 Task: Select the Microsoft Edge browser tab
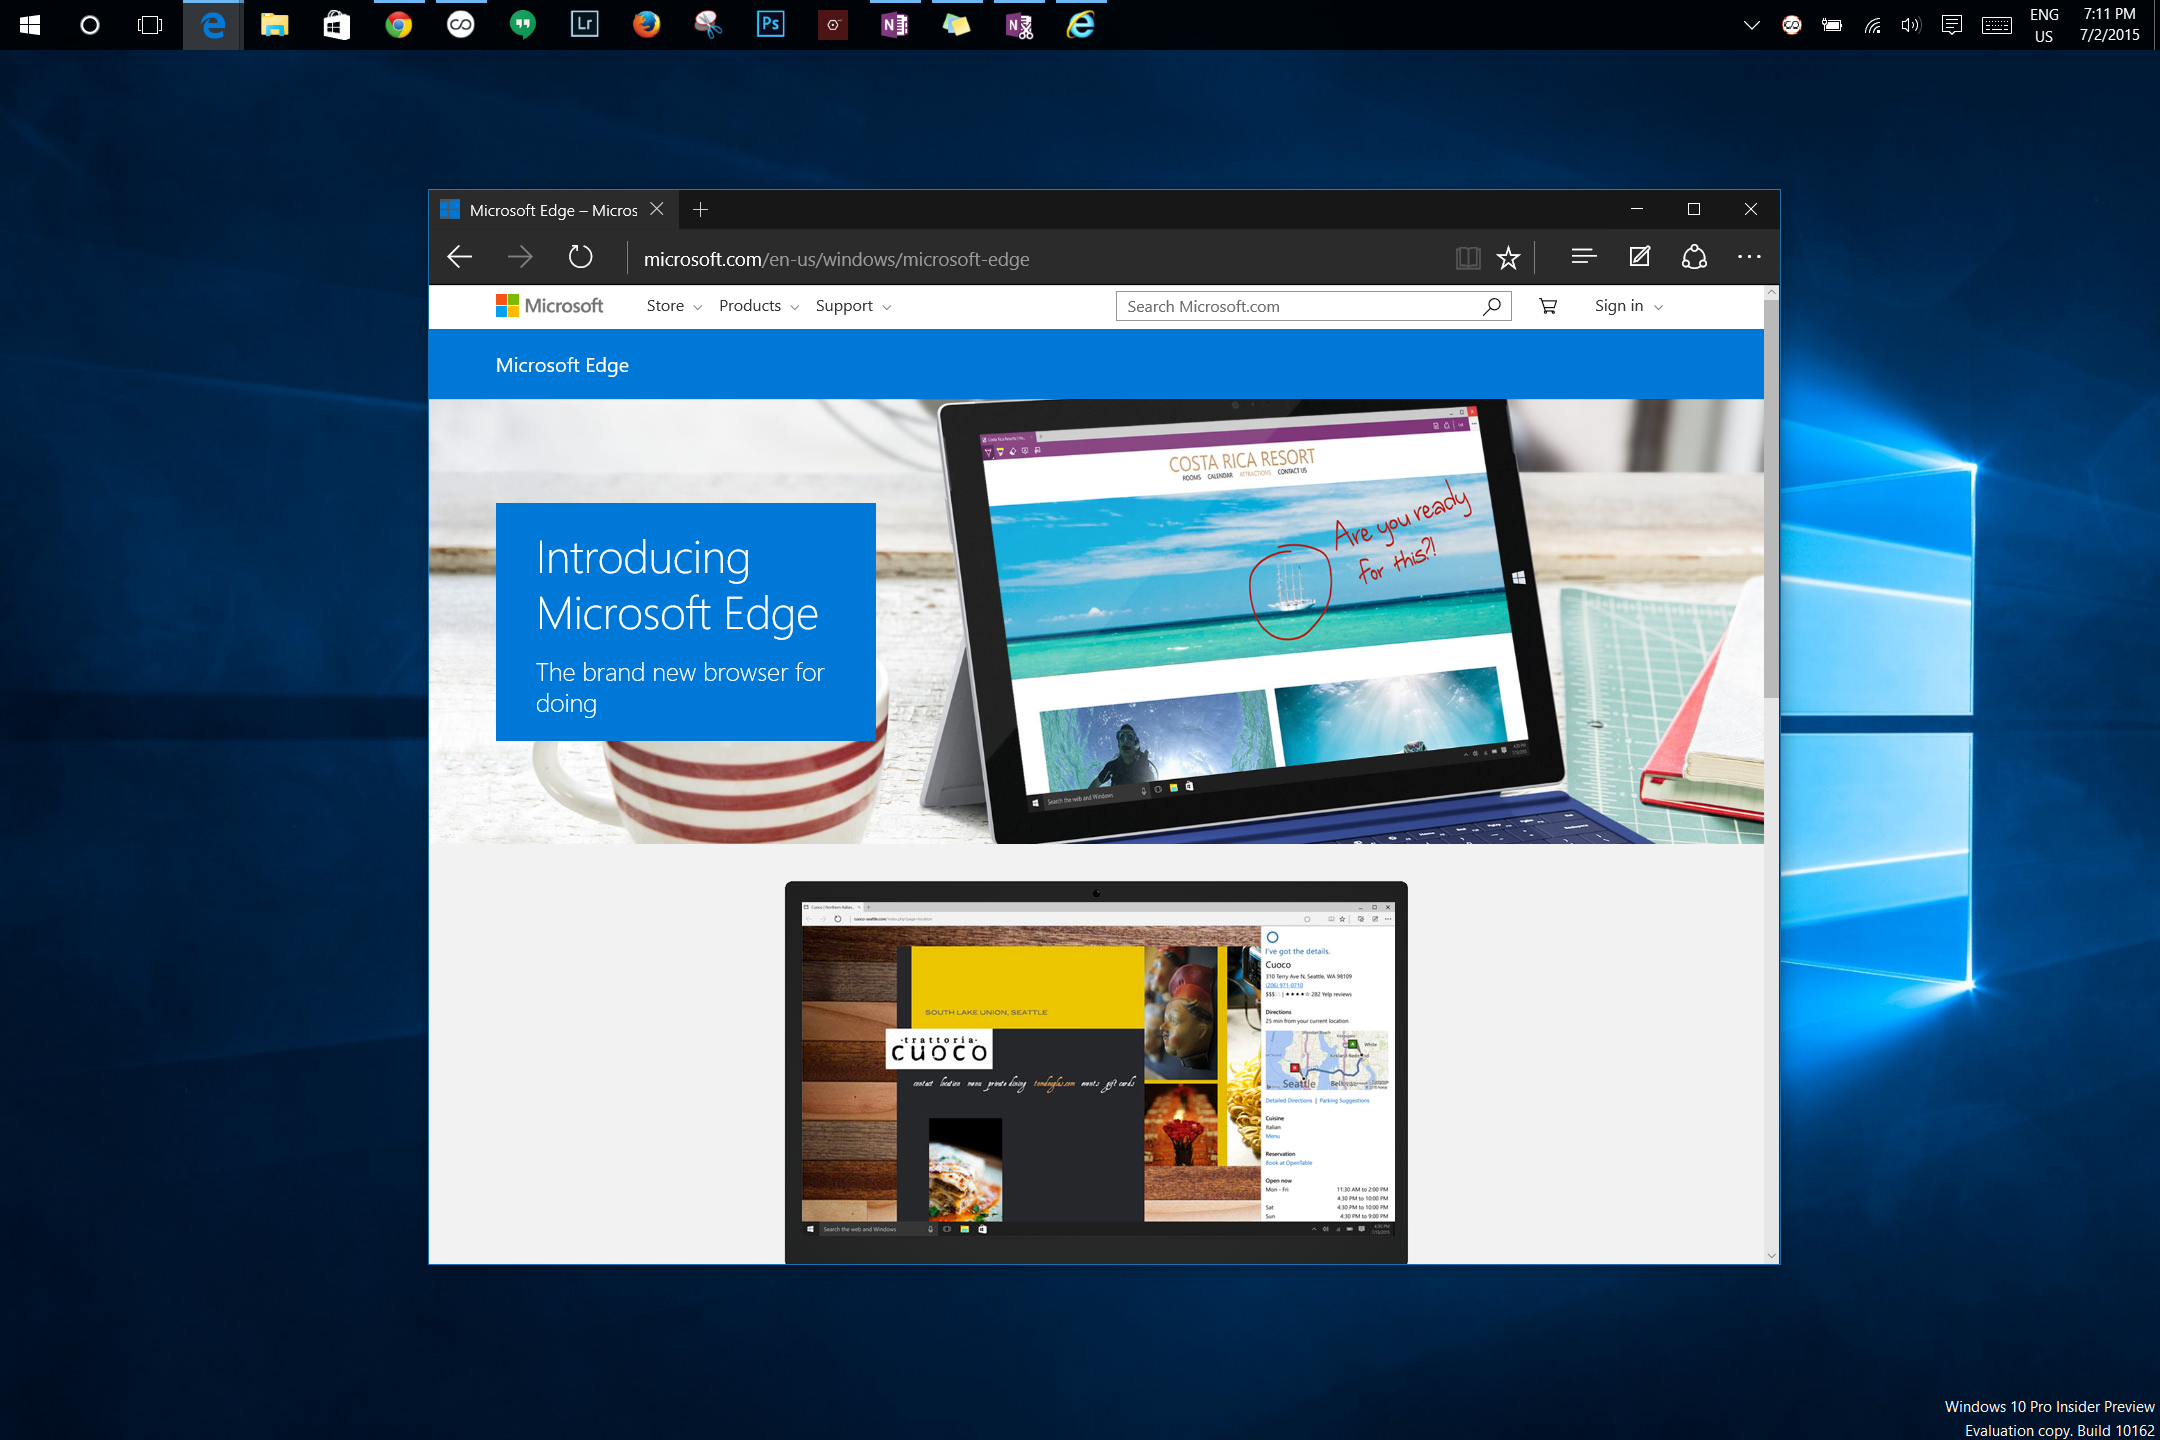(552, 210)
